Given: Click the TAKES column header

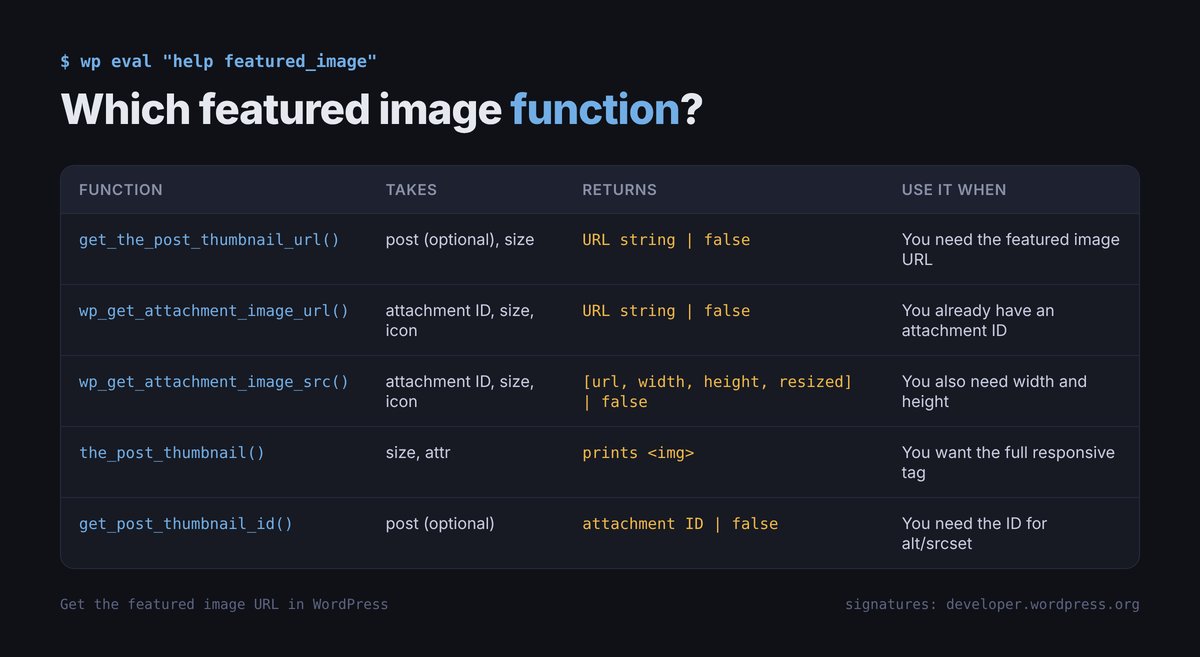Looking at the screenshot, I should click(411, 190).
